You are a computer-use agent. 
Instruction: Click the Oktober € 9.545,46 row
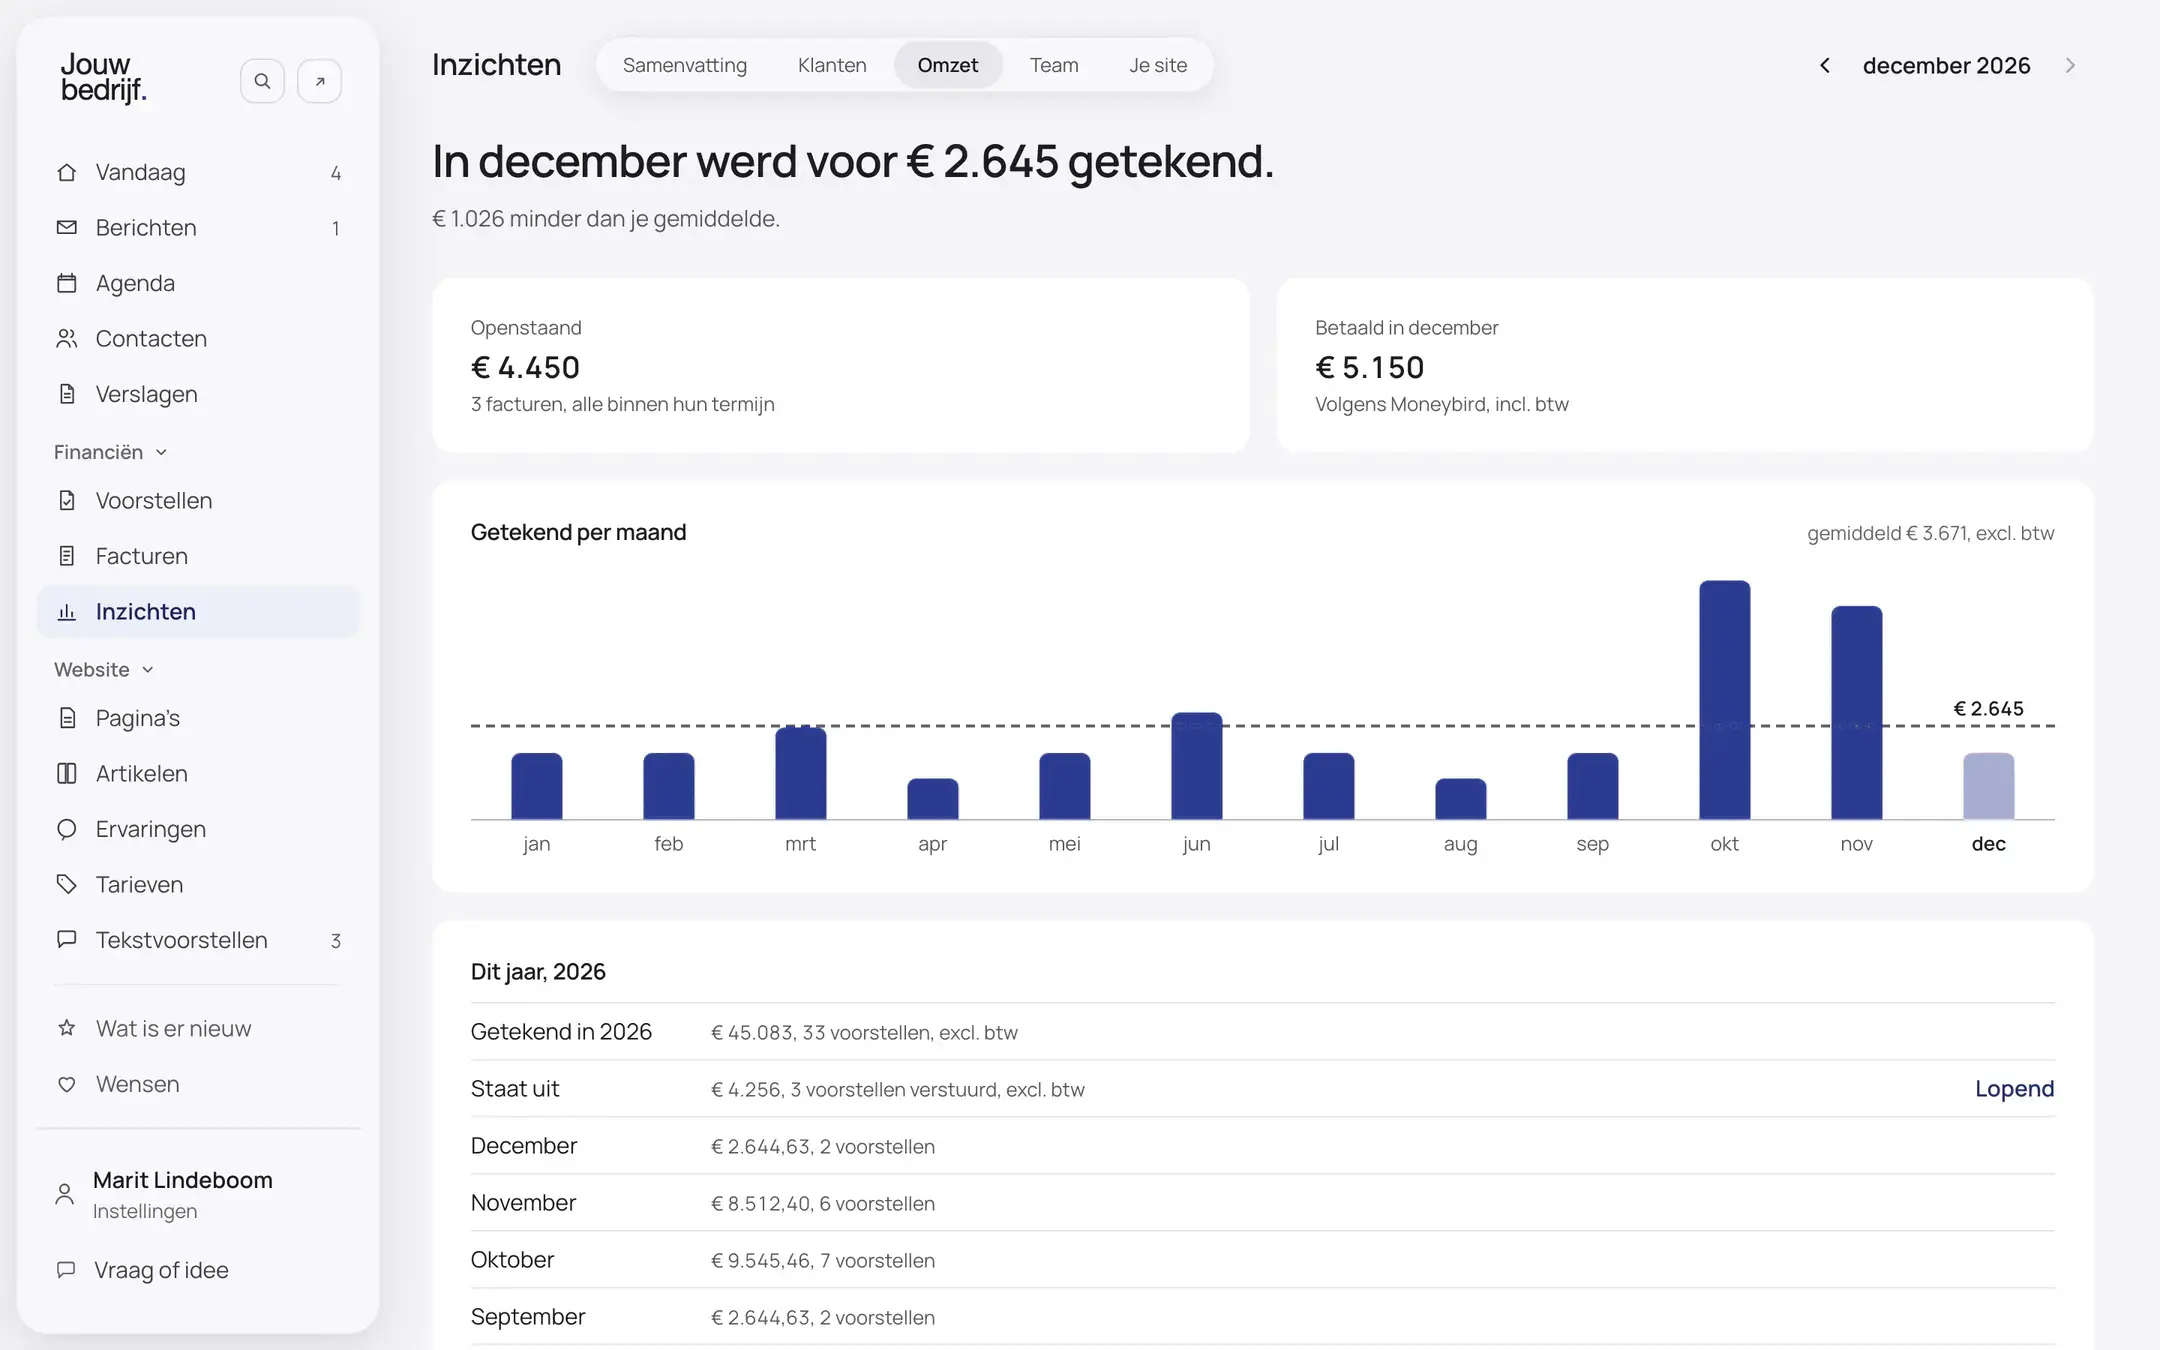(1262, 1260)
